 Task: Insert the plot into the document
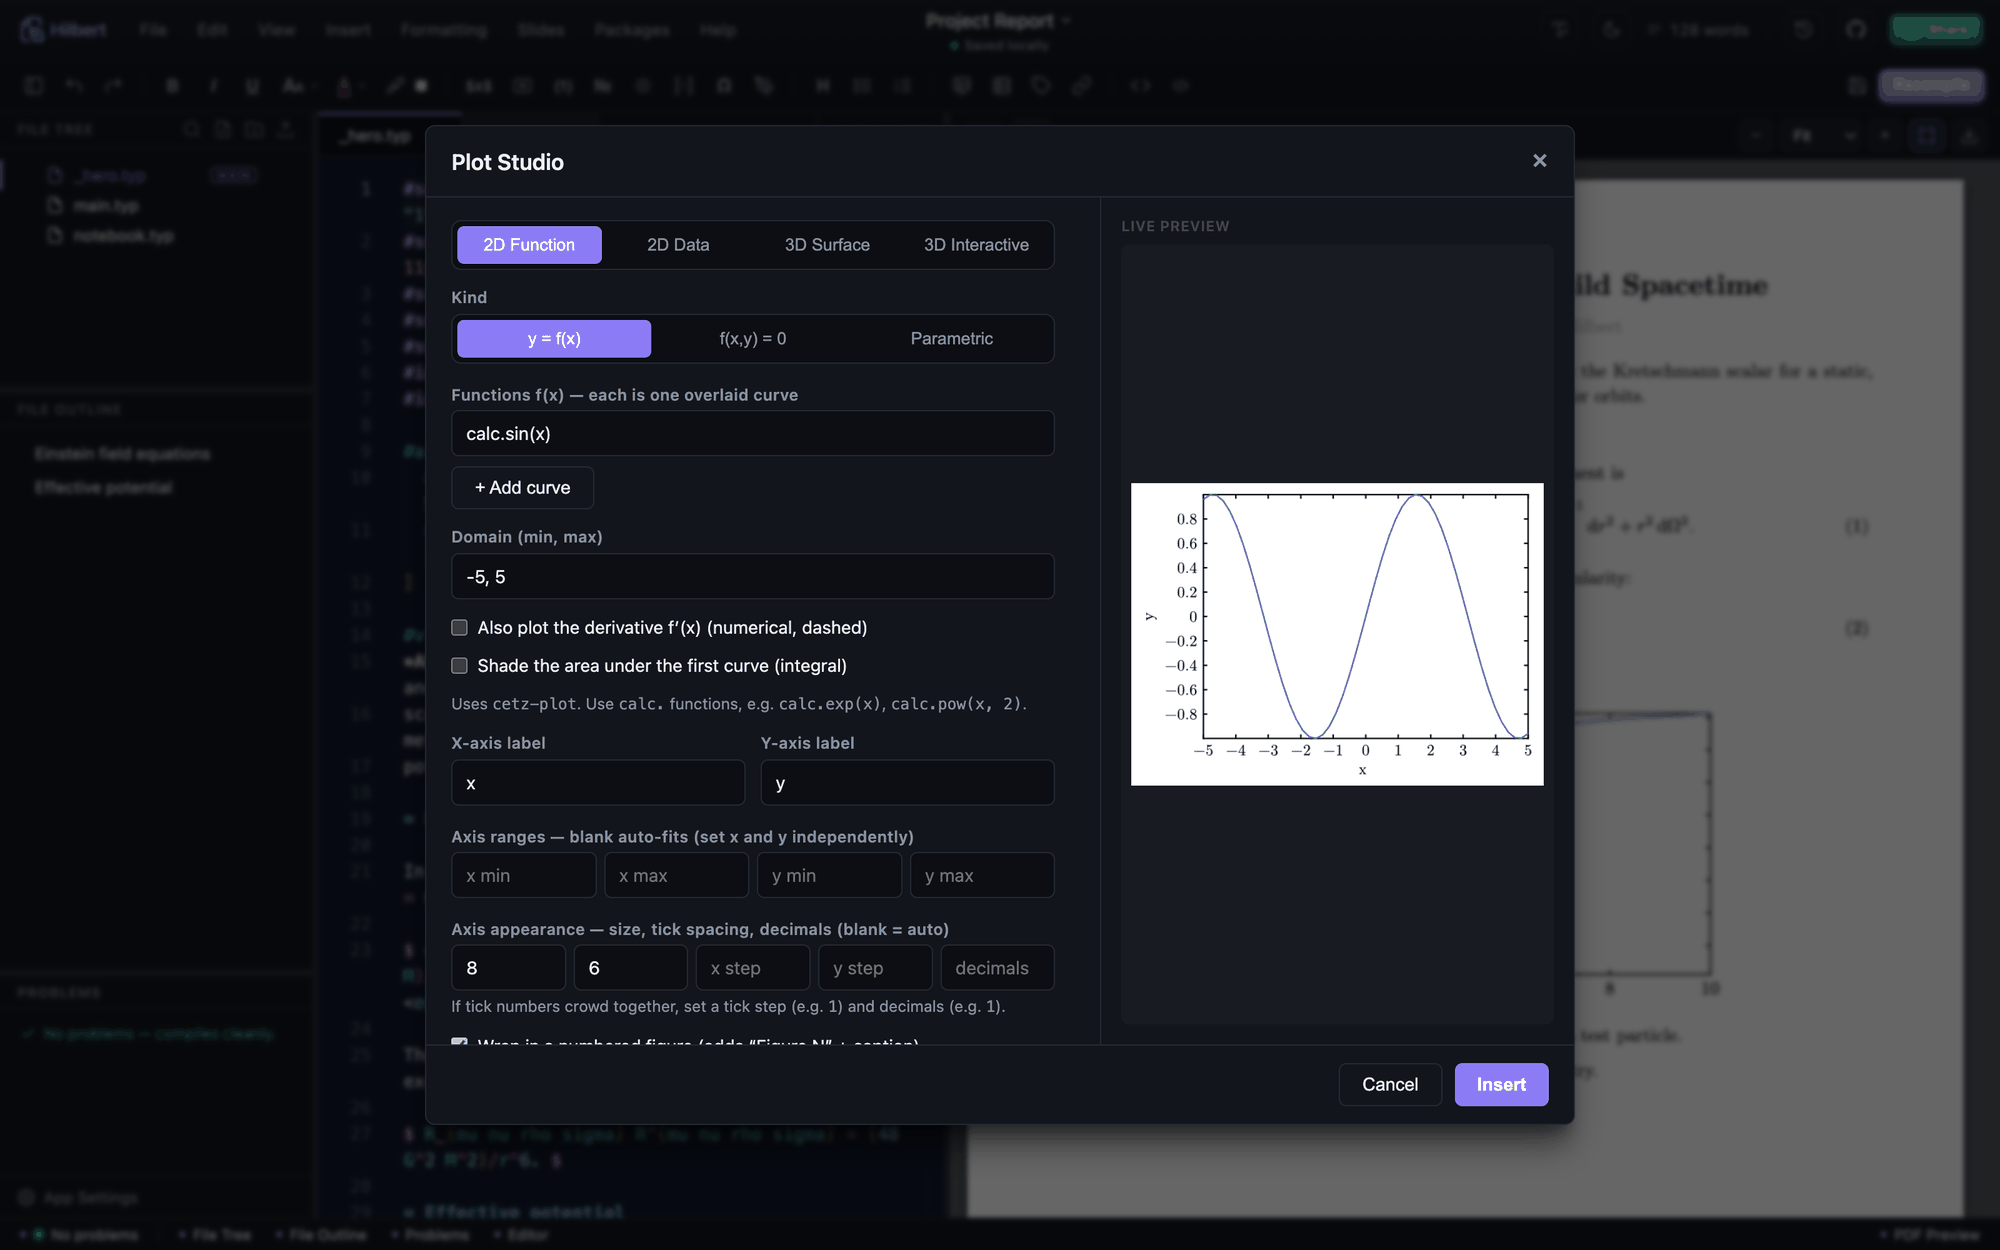pos(1501,1085)
